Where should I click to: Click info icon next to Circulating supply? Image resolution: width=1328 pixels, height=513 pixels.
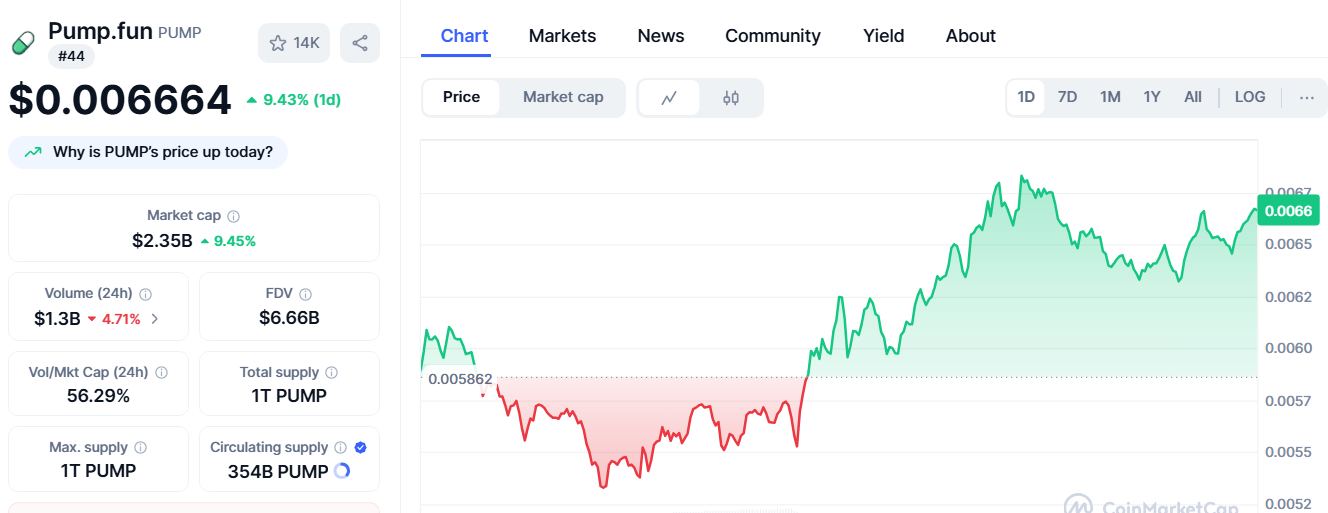(x=341, y=448)
